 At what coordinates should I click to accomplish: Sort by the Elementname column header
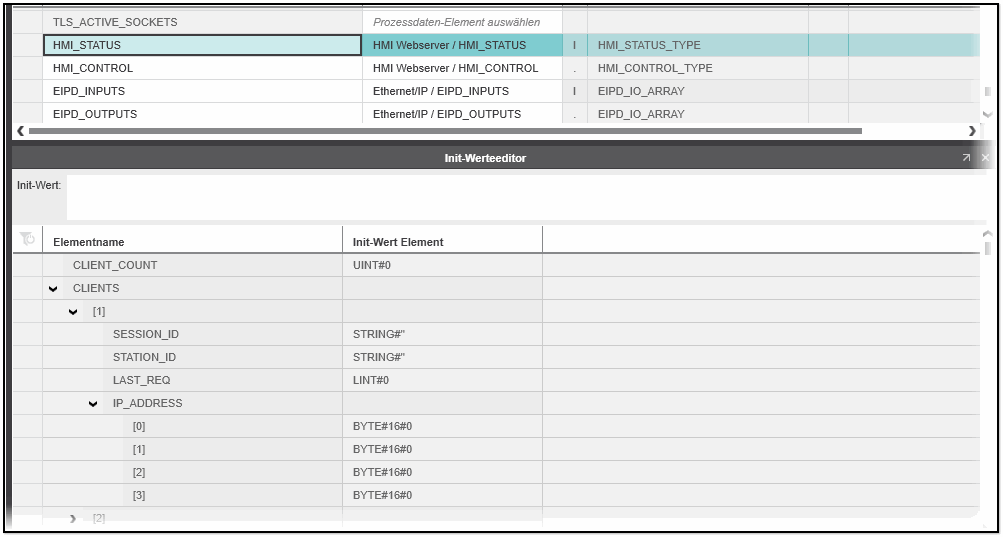pos(190,242)
